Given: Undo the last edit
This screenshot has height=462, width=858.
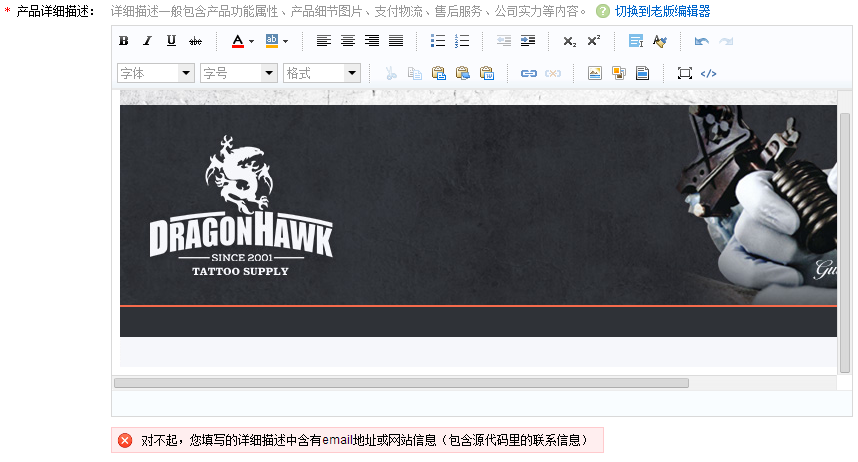Looking at the screenshot, I should (x=702, y=41).
